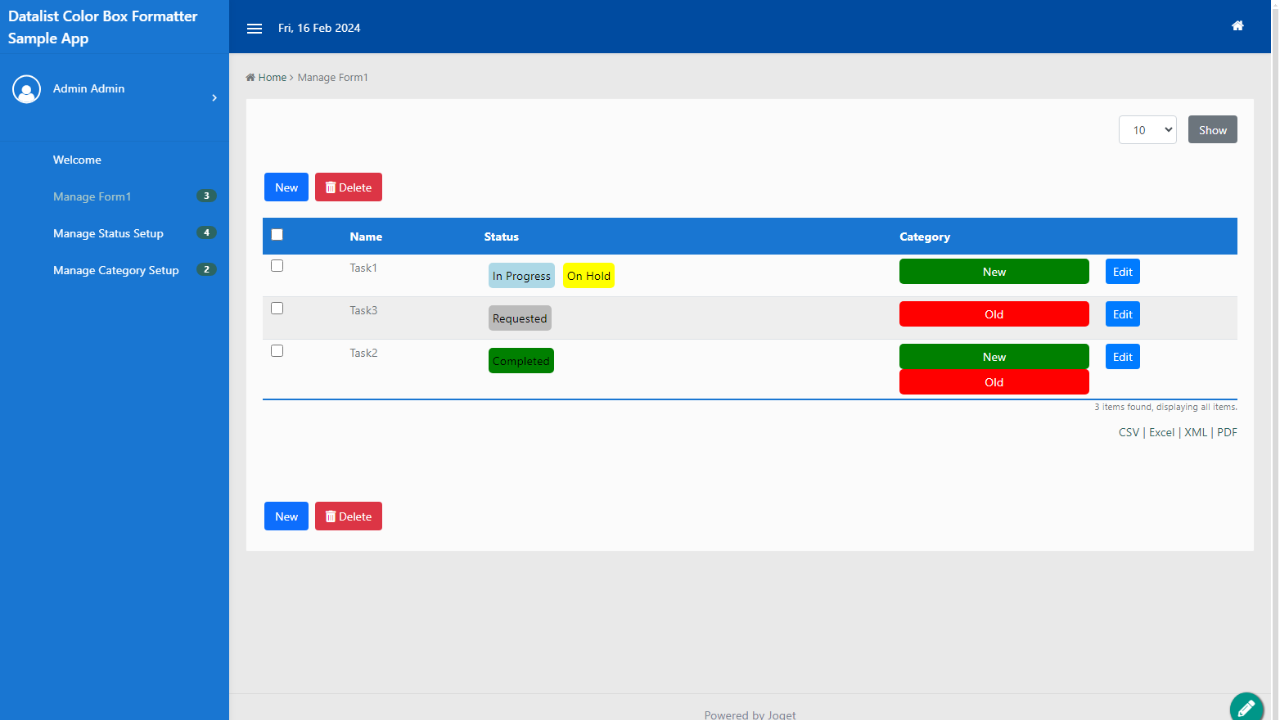Check the Task3 row checkbox

[x=277, y=308]
